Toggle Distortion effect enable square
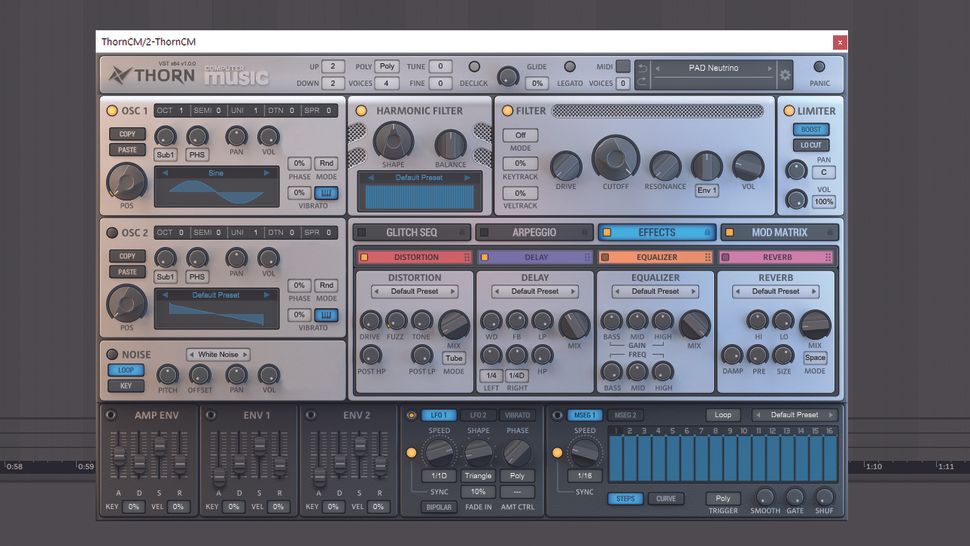 click(364, 257)
